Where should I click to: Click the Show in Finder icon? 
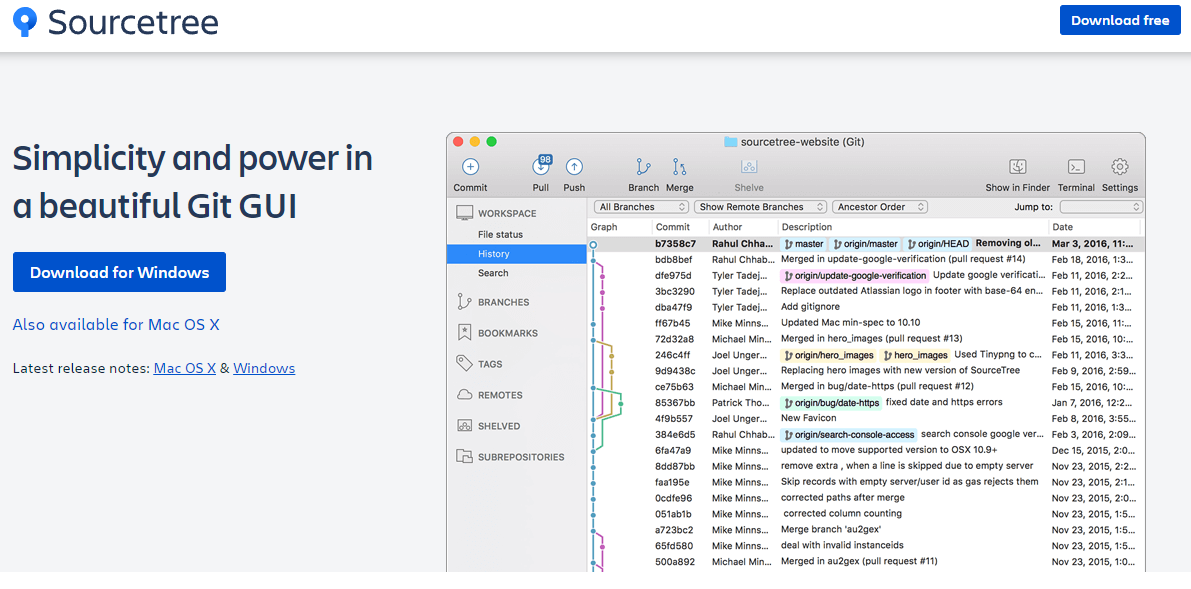[1018, 167]
